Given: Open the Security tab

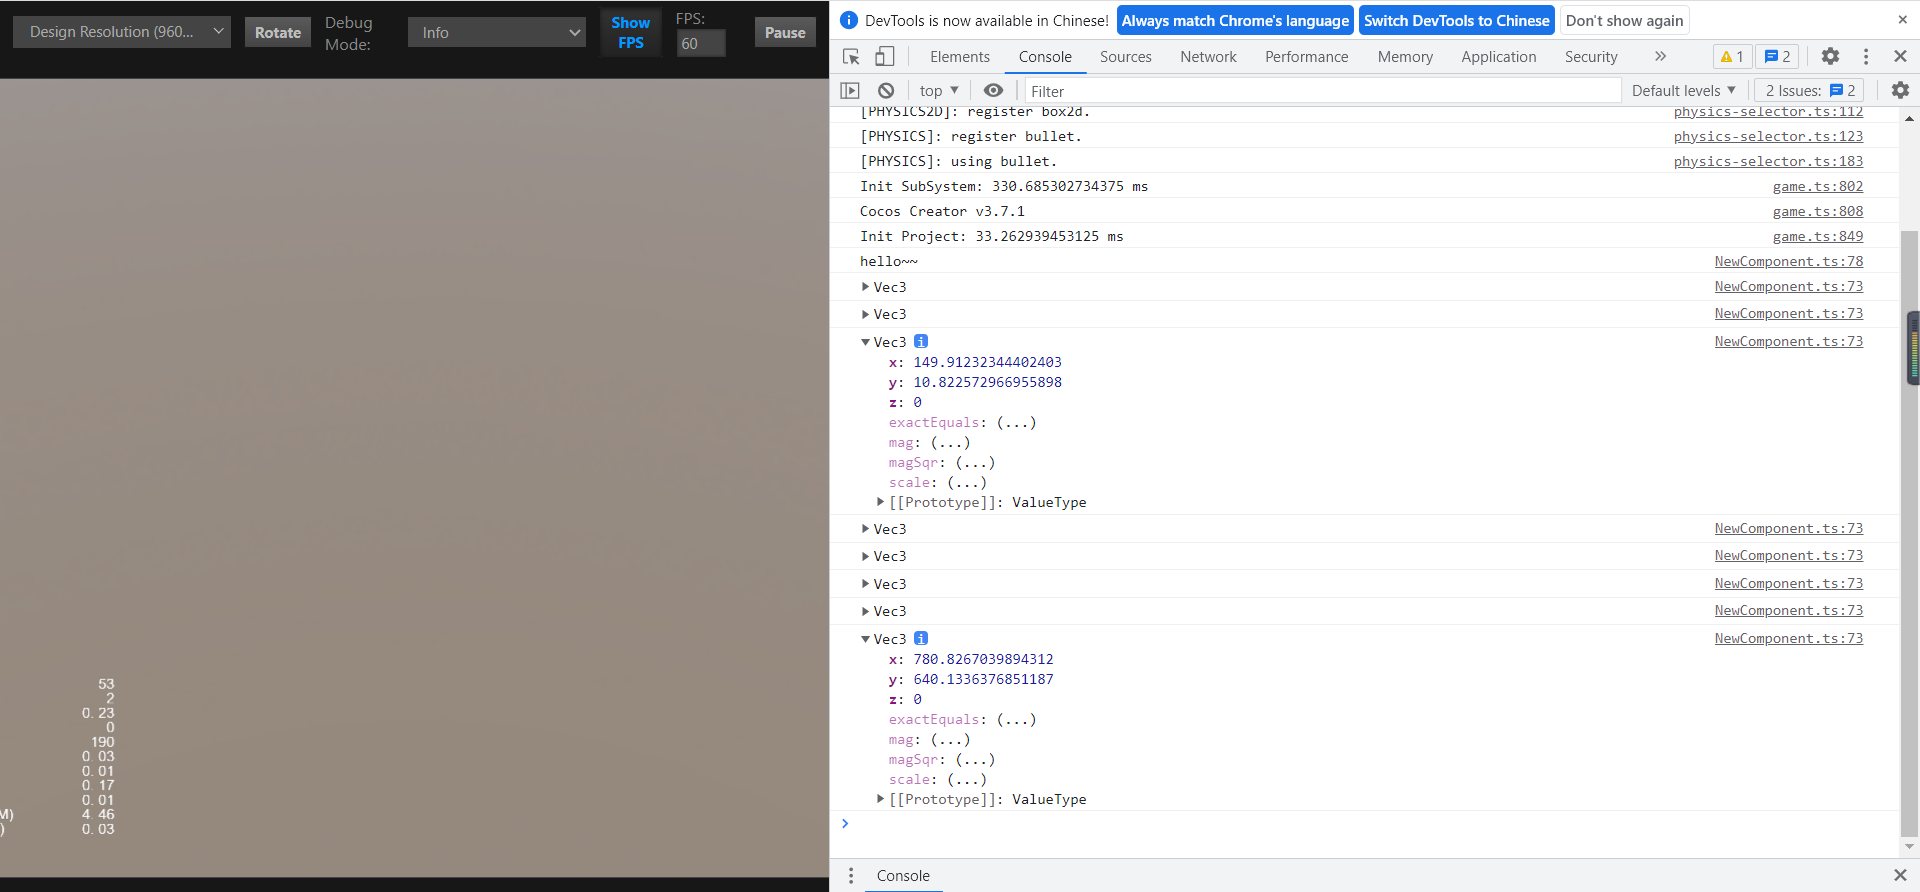Looking at the screenshot, I should point(1590,57).
